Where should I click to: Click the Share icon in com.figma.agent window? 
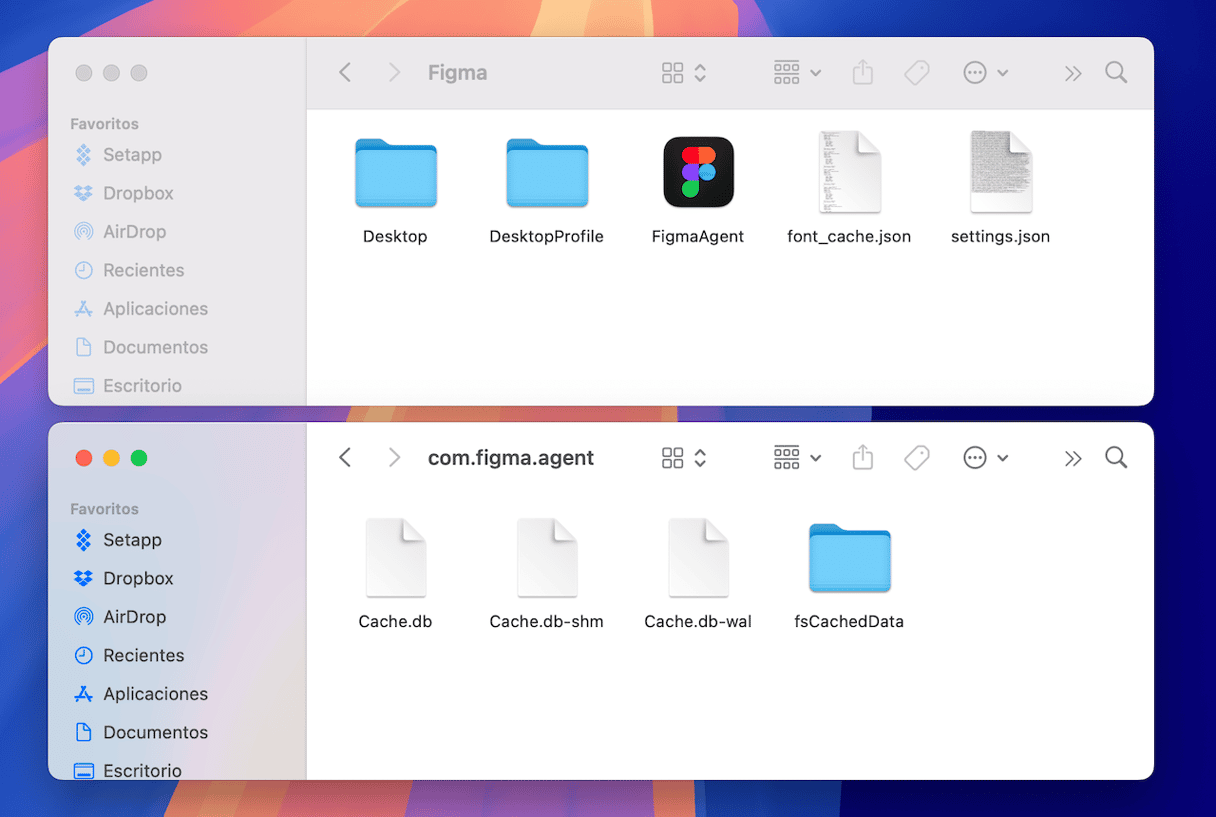[x=863, y=458]
